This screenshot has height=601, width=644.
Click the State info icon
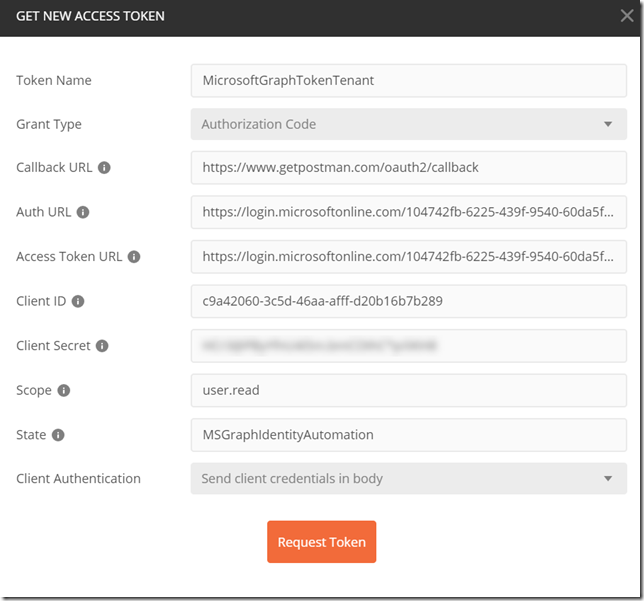pos(58,435)
